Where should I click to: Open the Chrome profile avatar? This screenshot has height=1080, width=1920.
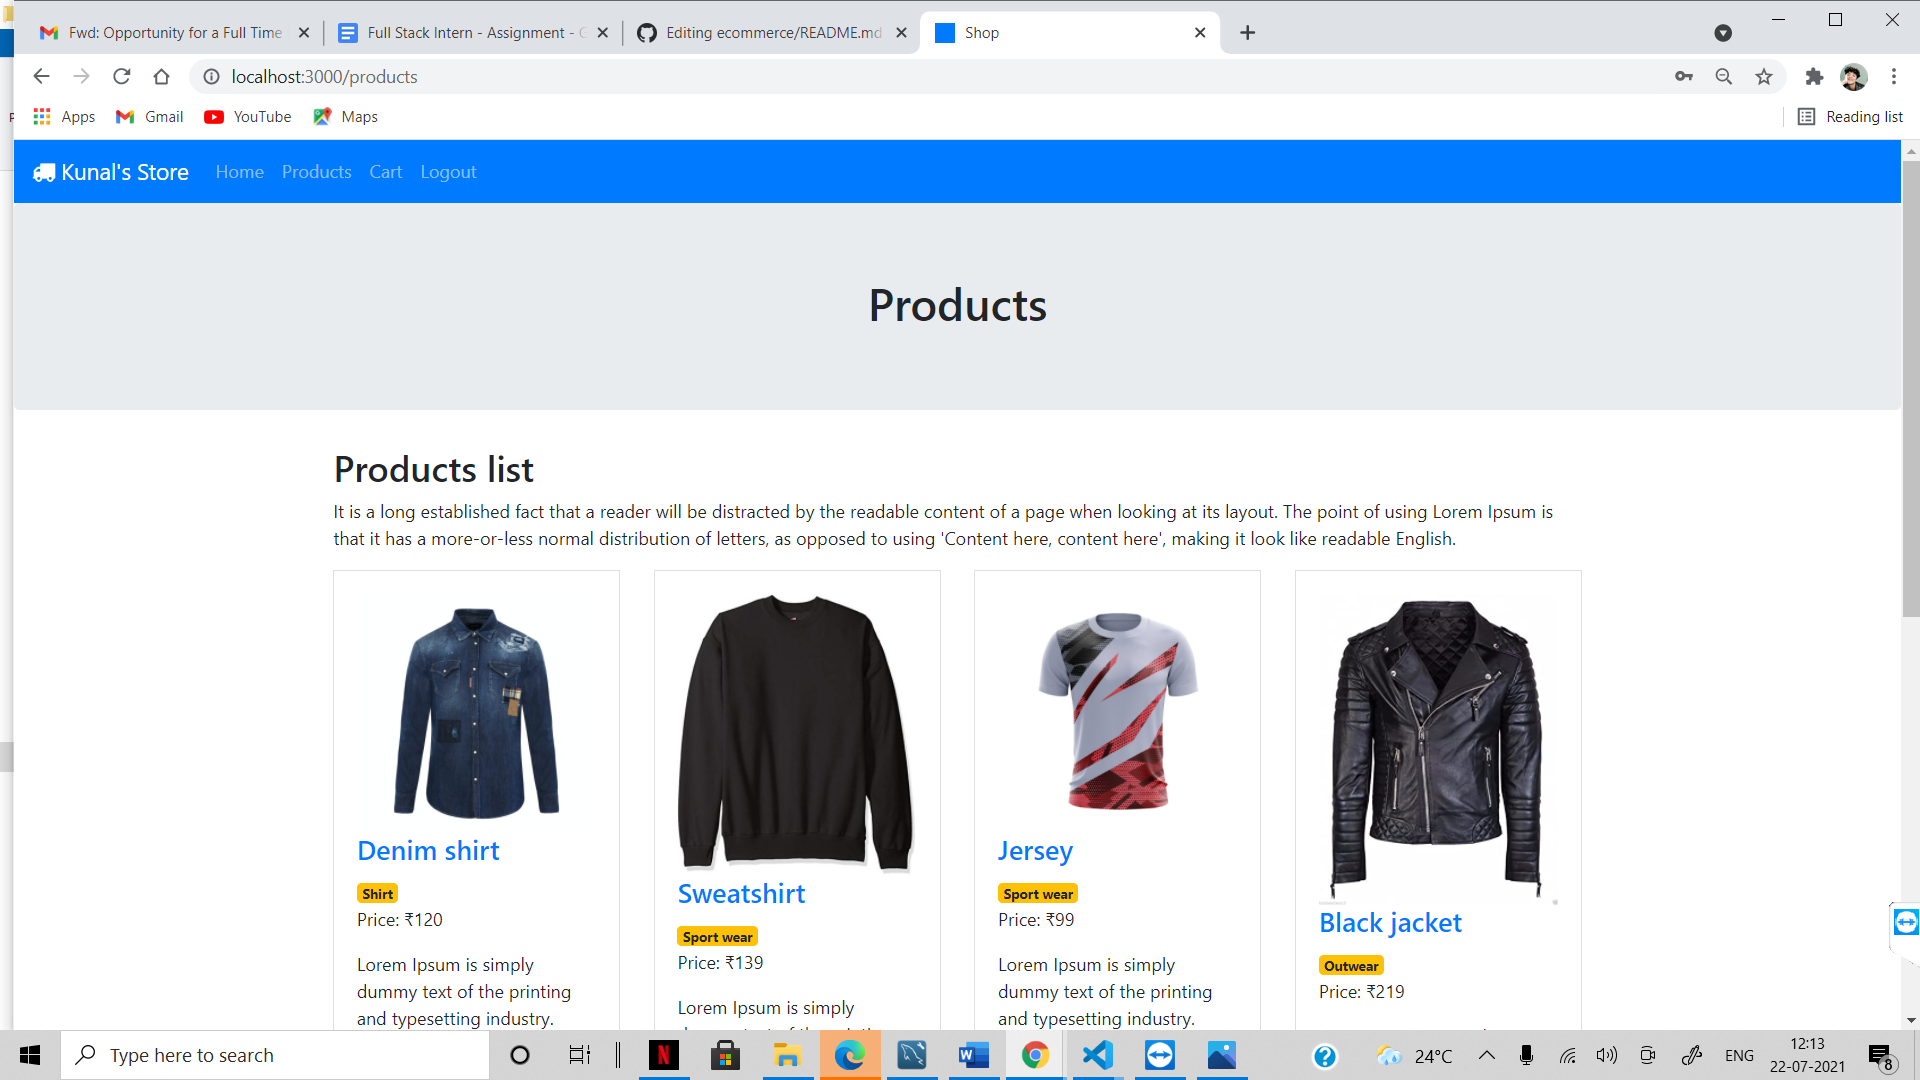coord(1853,76)
